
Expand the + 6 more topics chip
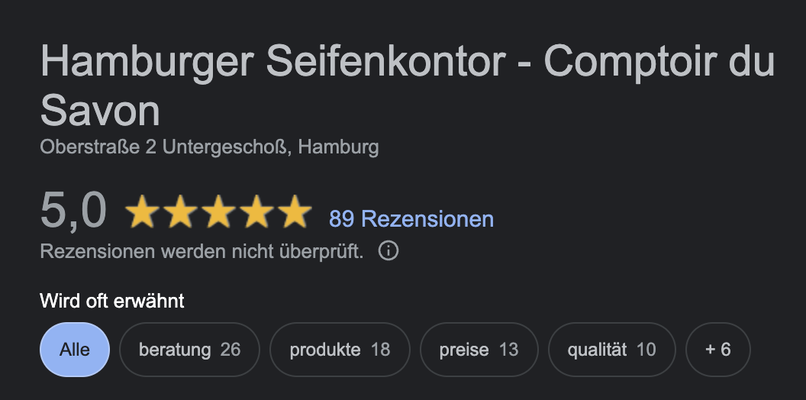pos(718,350)
